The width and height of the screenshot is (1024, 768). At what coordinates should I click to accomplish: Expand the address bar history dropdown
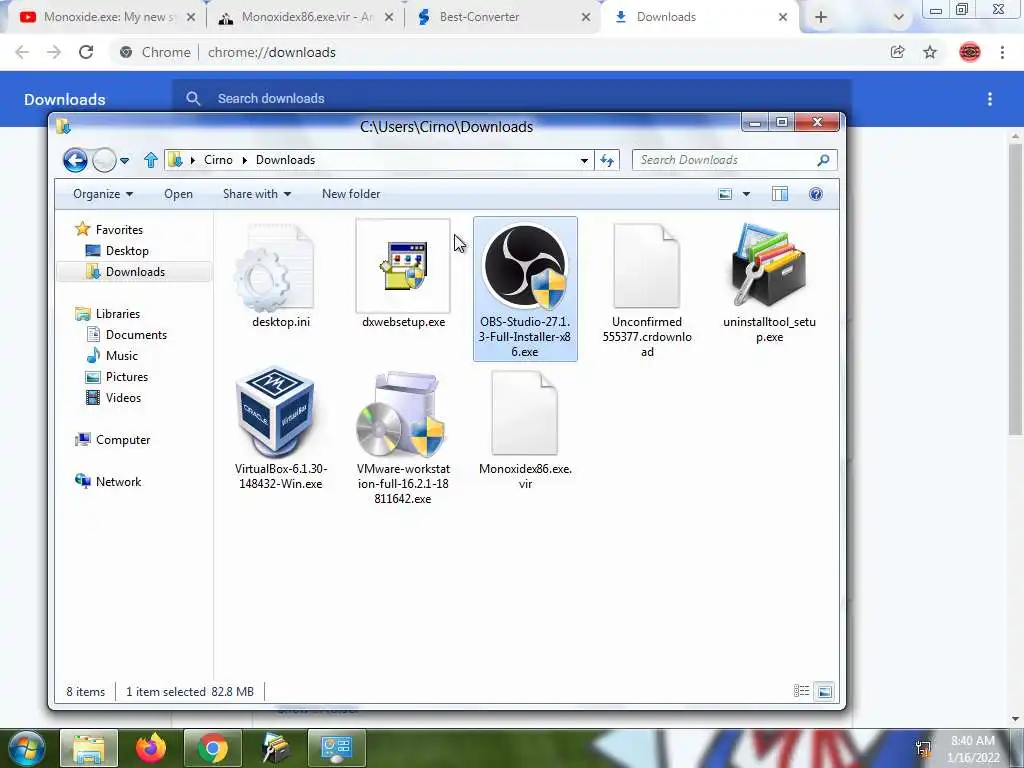[584, 160]
